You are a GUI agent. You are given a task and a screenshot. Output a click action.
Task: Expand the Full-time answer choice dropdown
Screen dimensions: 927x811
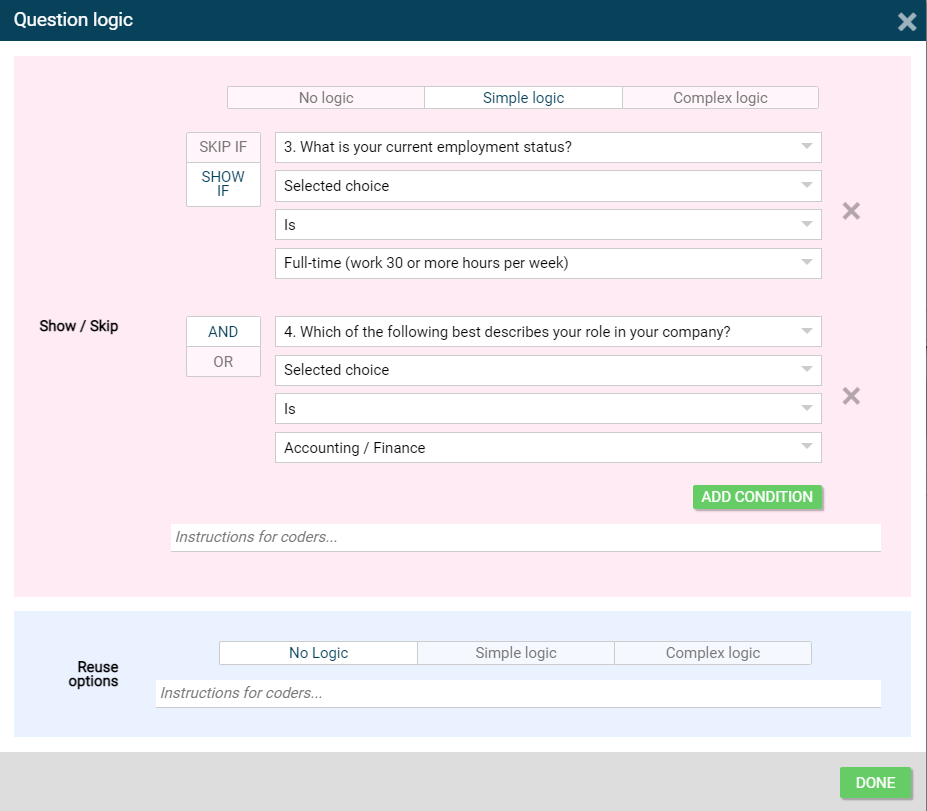click(x=548, y=263)
